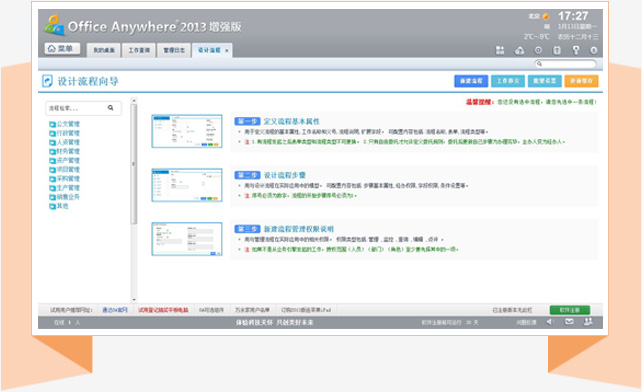This screenshot has height=392, width=642.
Task: Open the 行政管理 folder
Action: 68,133
